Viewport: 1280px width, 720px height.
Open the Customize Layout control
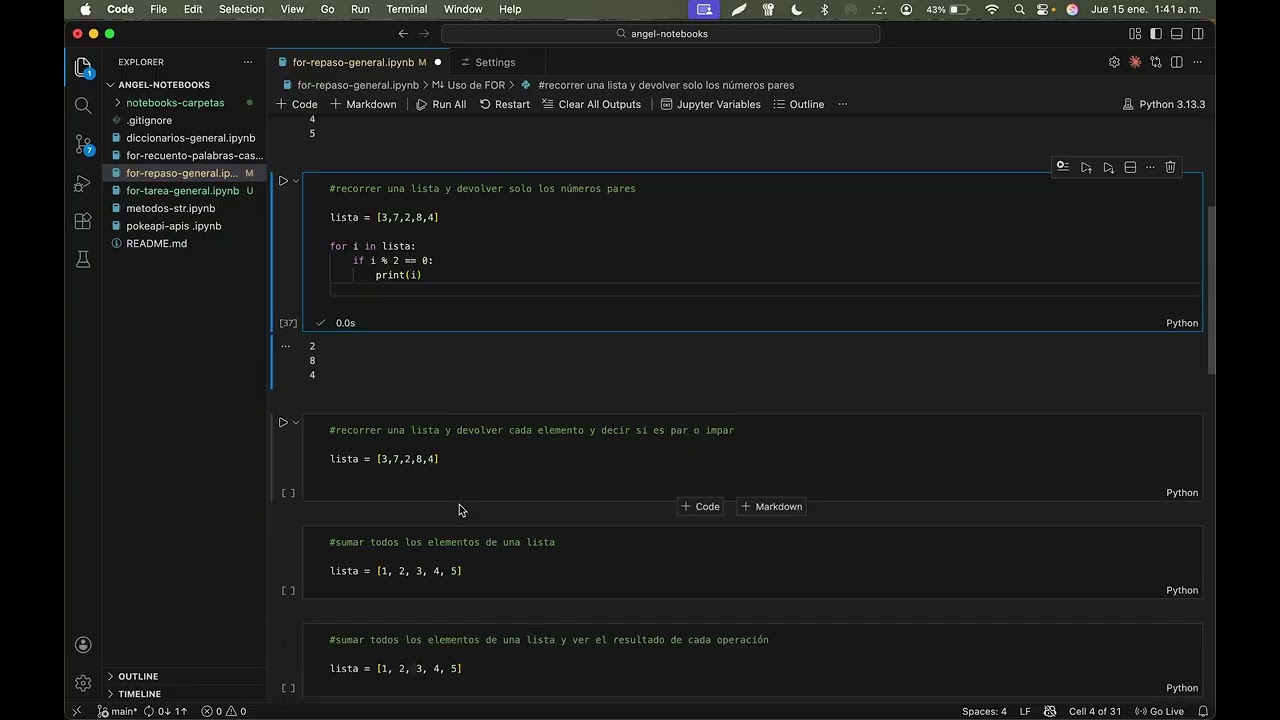(x=1135, y=34)
